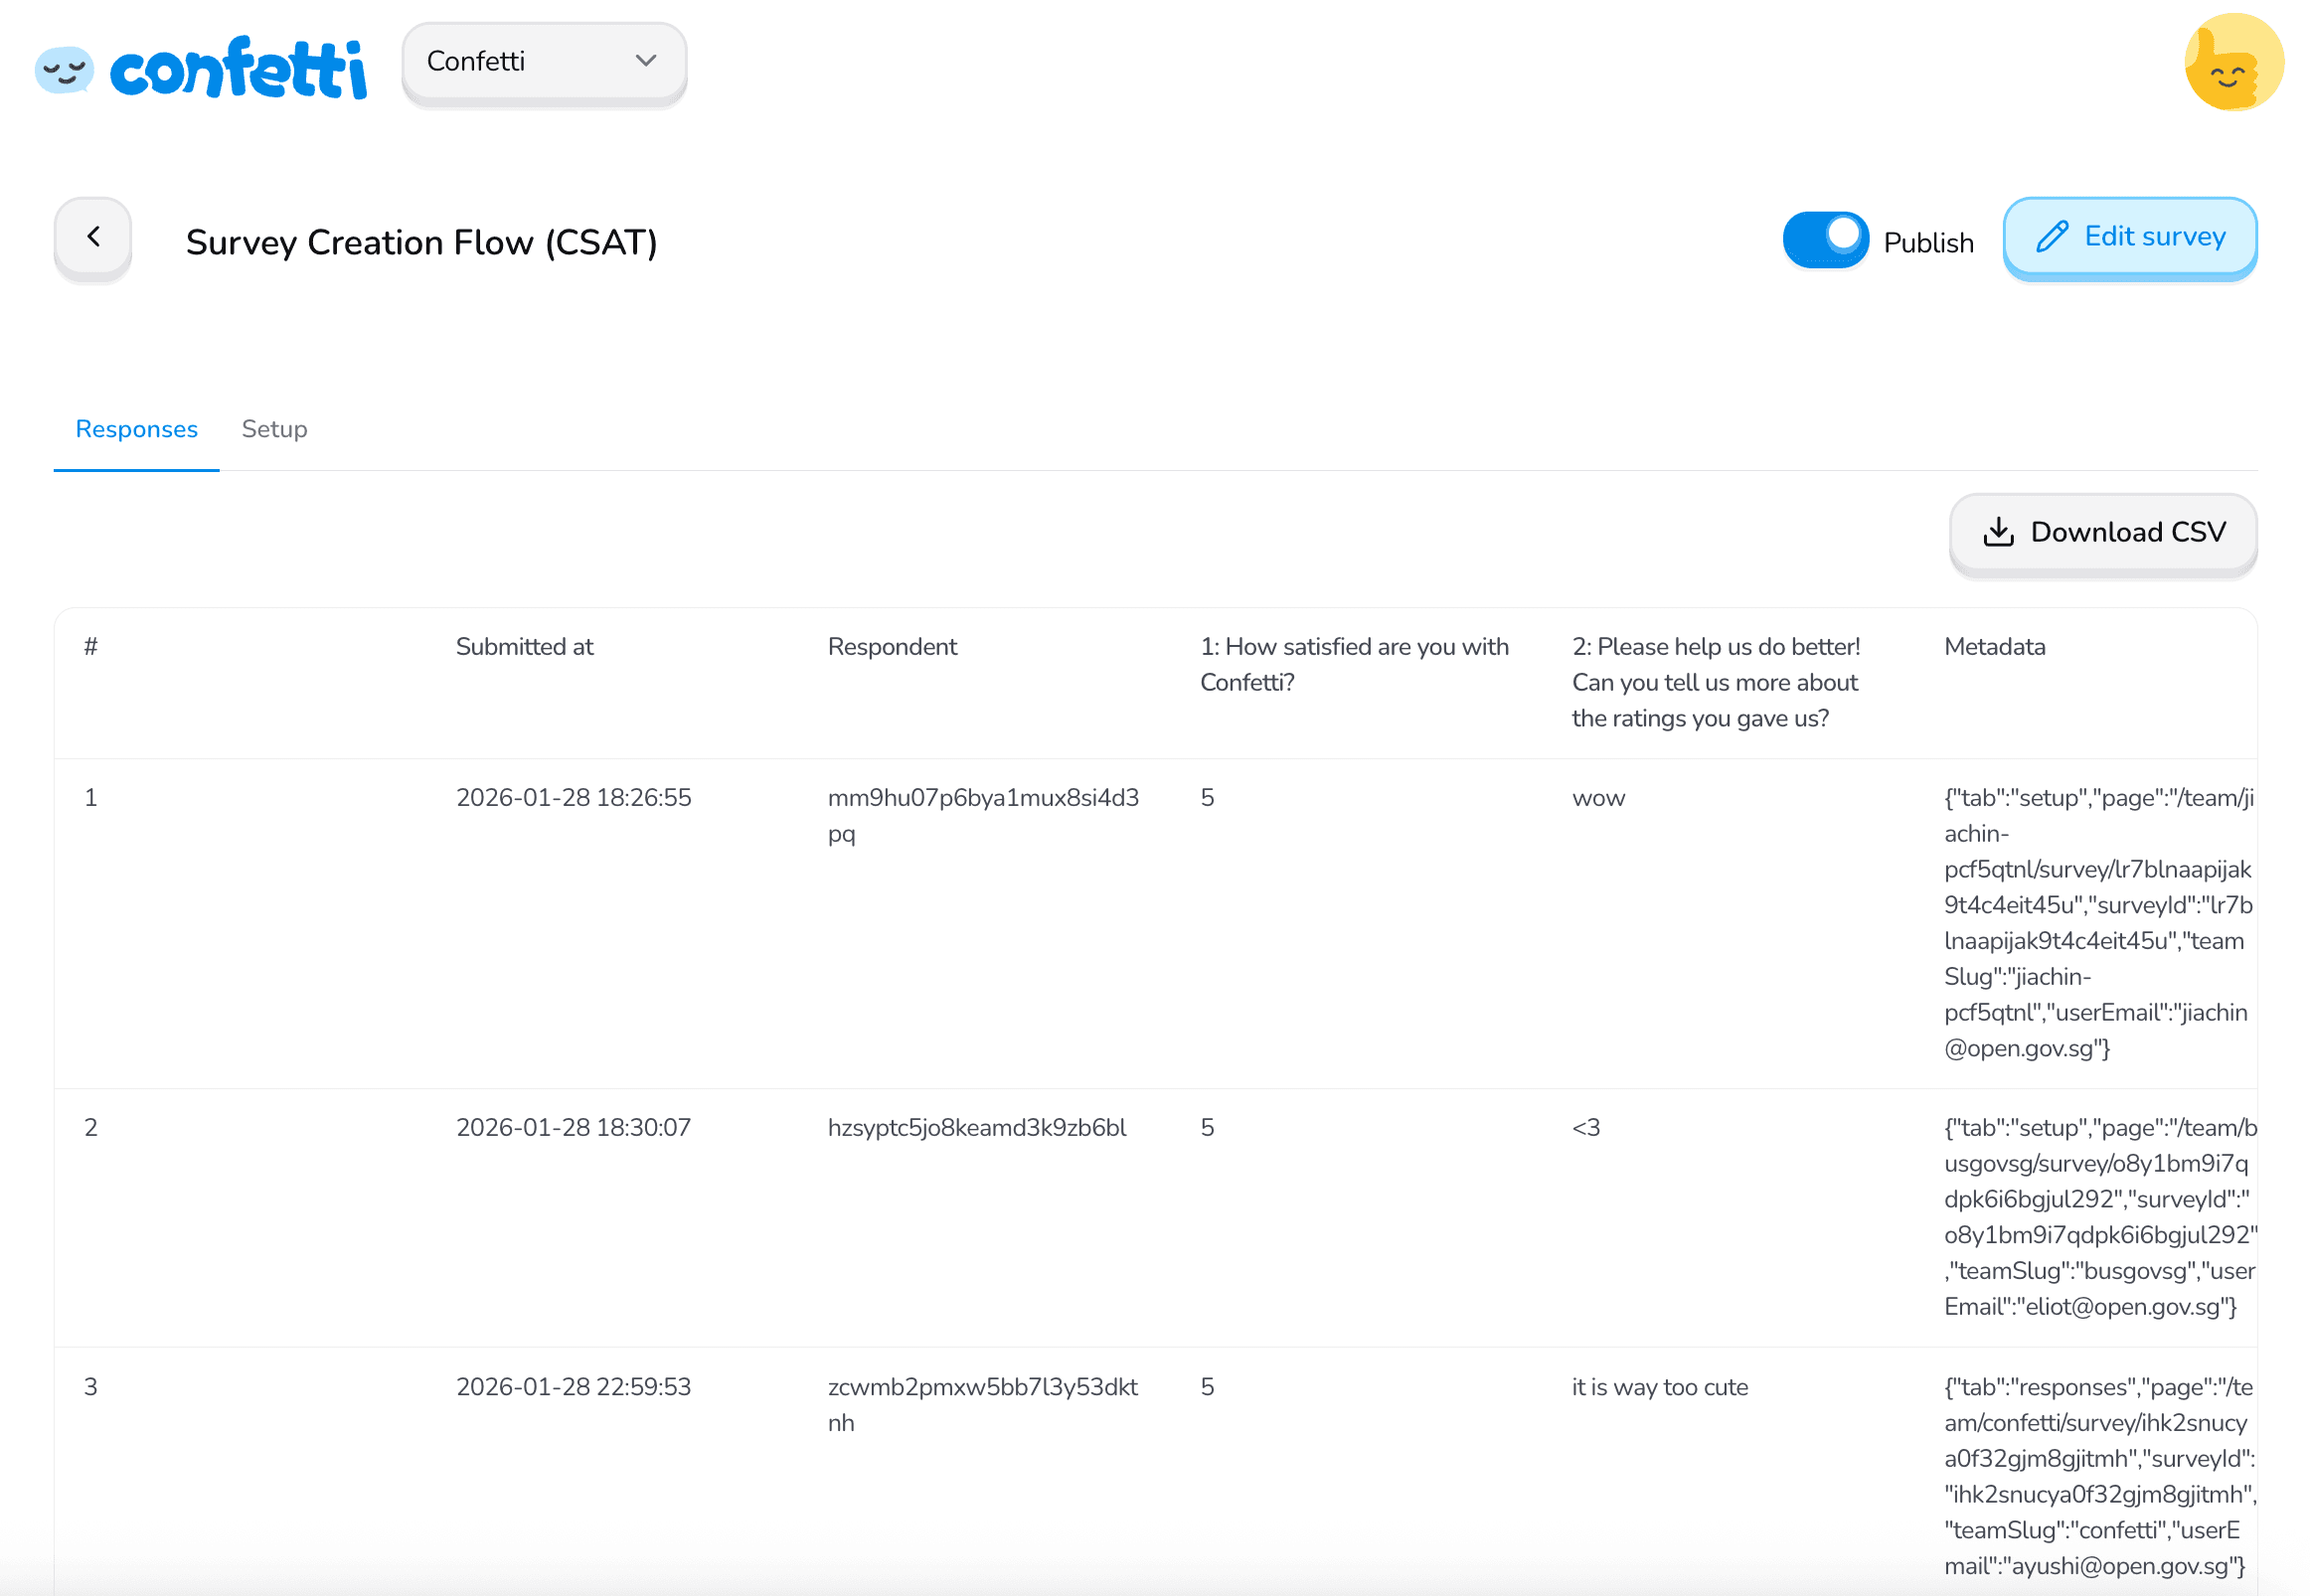Click the 'How satisfied are you with Confetti?' header
The width and height of the screenshot is (2310, 1596).
click(x=1354, y=665)
